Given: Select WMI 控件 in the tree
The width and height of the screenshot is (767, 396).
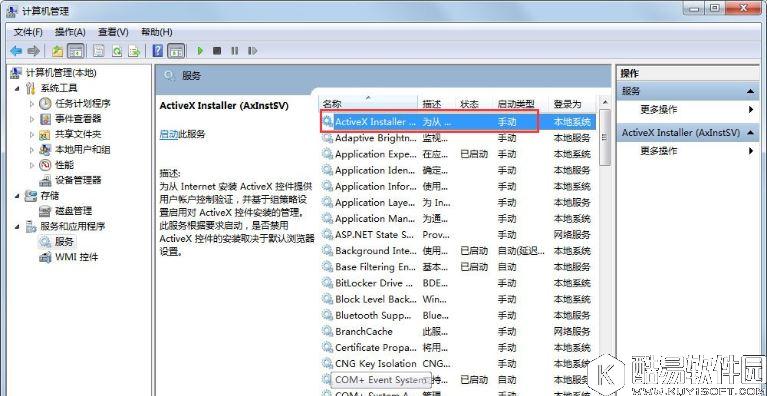Looking at the screenshot, I should click(x=76, y=257).
